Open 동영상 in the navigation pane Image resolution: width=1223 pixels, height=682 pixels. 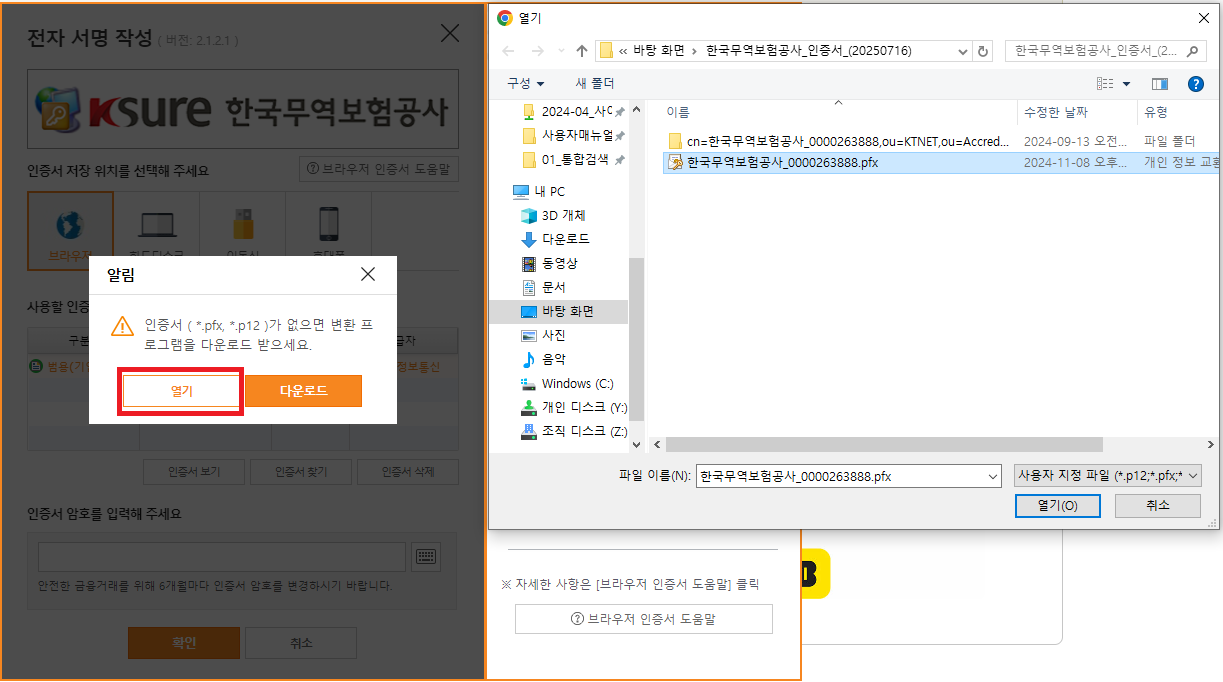click(x=549, y=263)
